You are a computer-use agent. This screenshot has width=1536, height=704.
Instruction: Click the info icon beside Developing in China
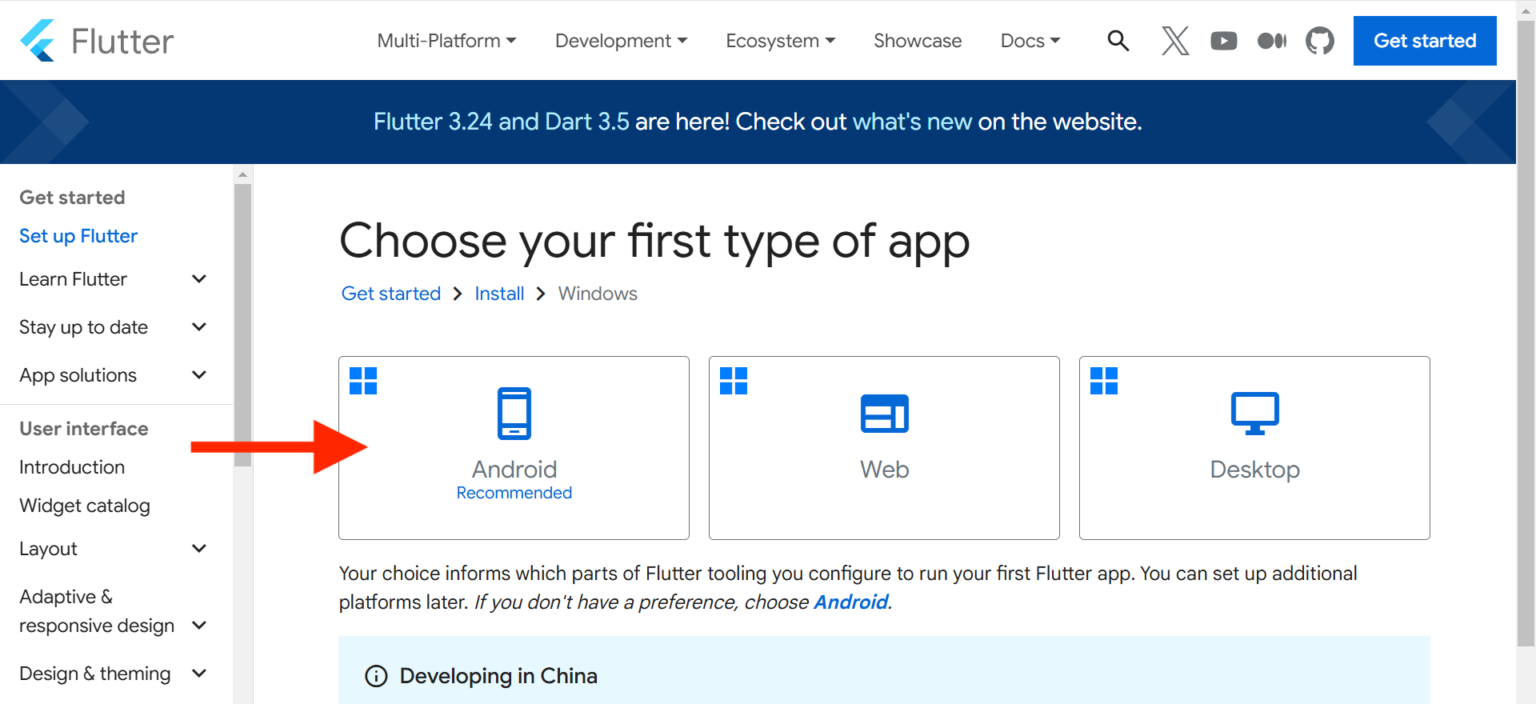click(x=375, y=675)
